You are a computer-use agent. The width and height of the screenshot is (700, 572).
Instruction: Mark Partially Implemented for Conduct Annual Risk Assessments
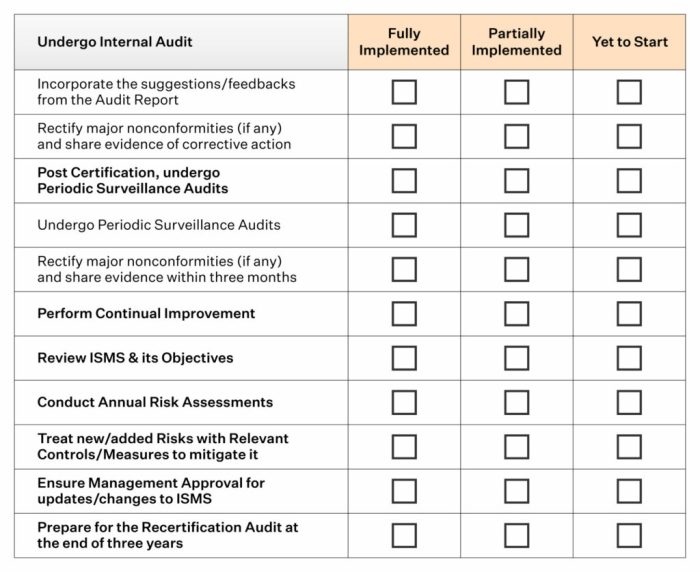point(517,402)
